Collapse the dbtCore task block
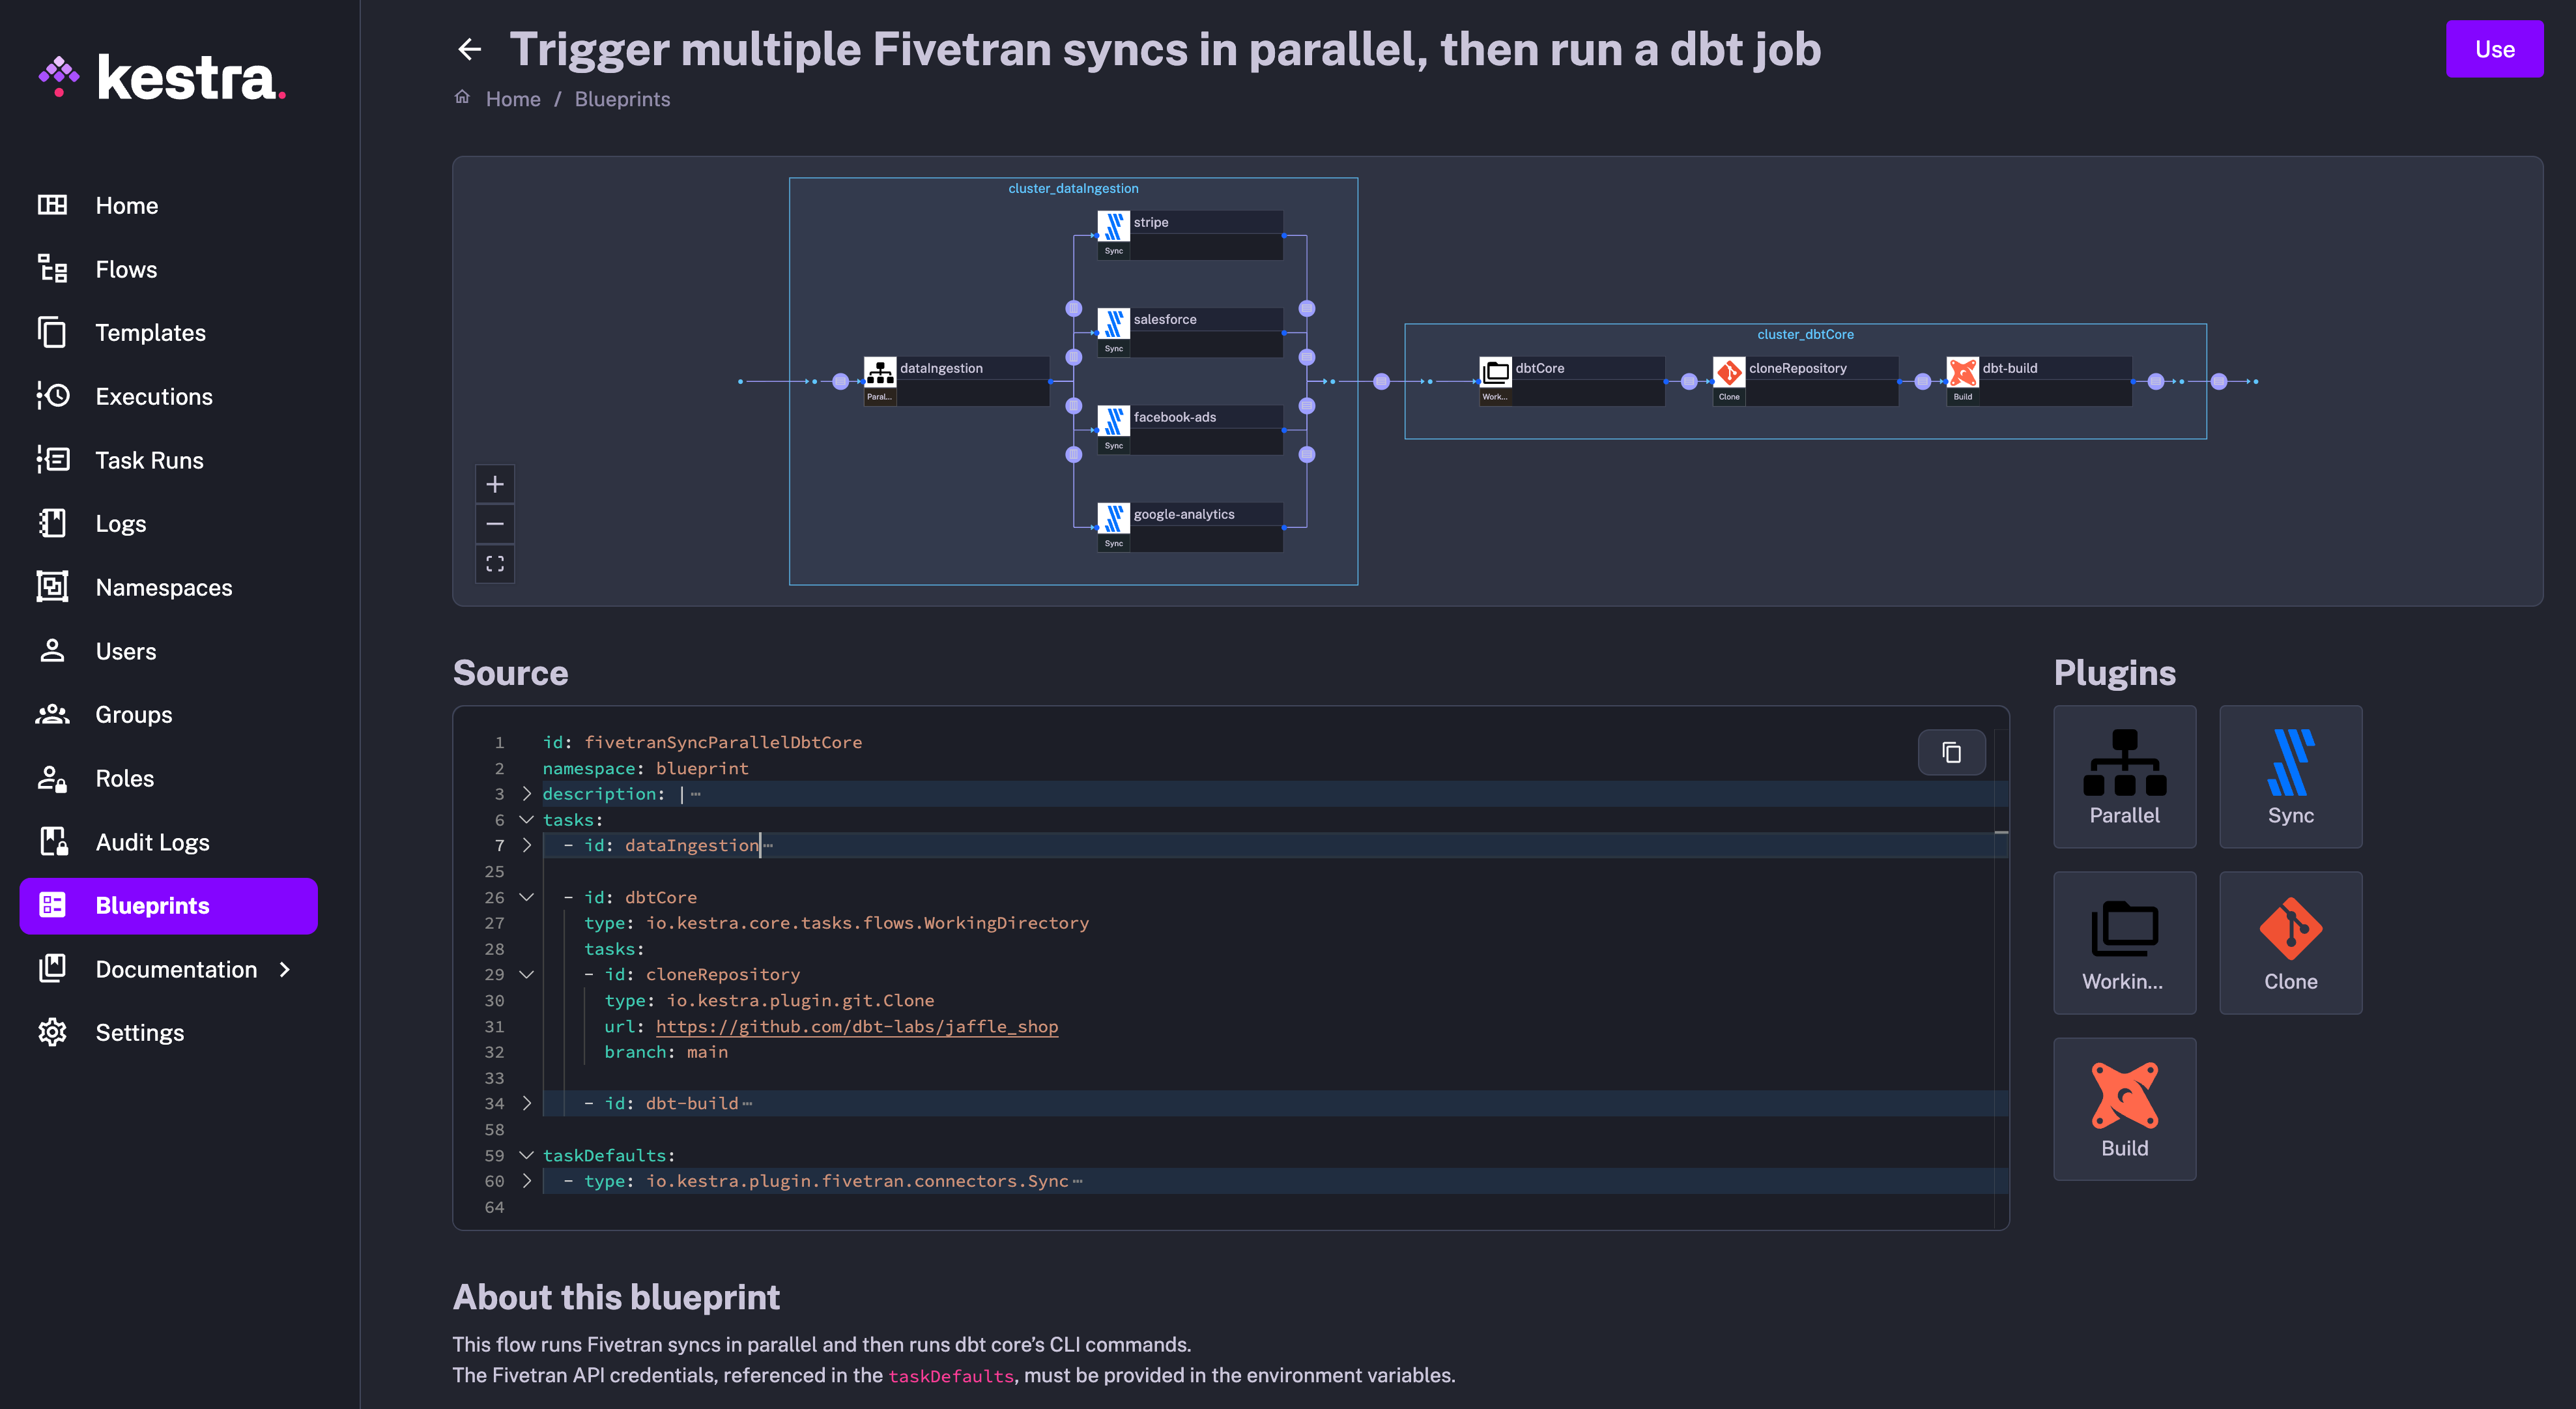 (527, 897)
